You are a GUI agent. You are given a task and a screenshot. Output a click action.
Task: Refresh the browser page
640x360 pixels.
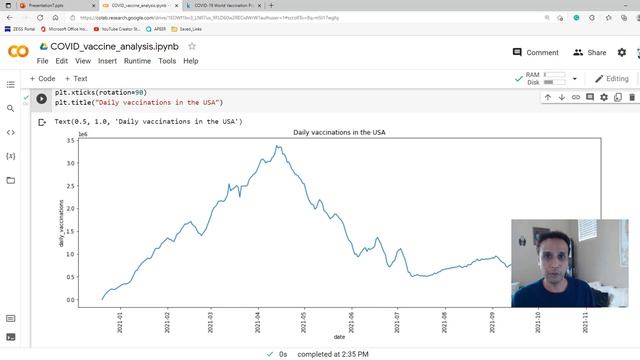40,18
